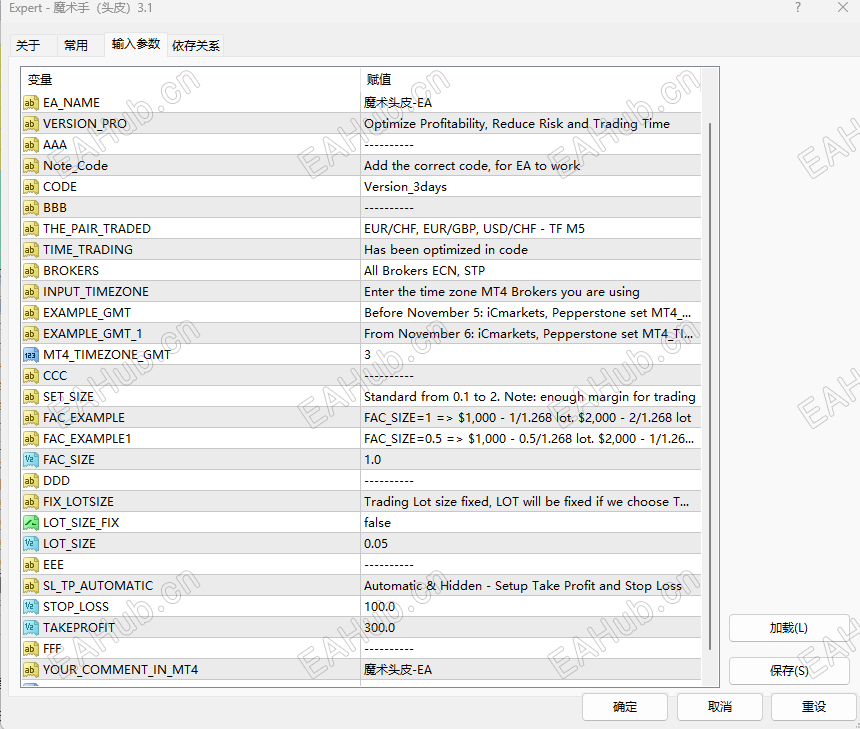The height and width of the screenshot is (729, 860).
Task: Click the 重设 button
Action: coord(814,707)
